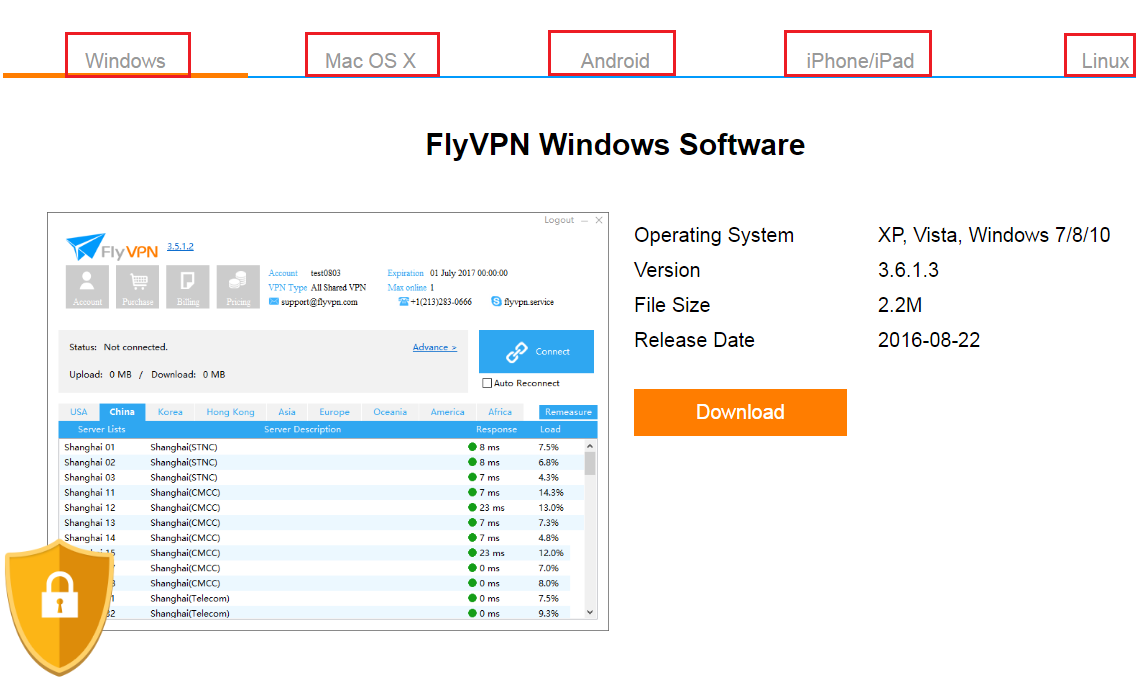Click the Server Lists column header
This screenshot has width=1136, height=677.
(x=101, y=430)
